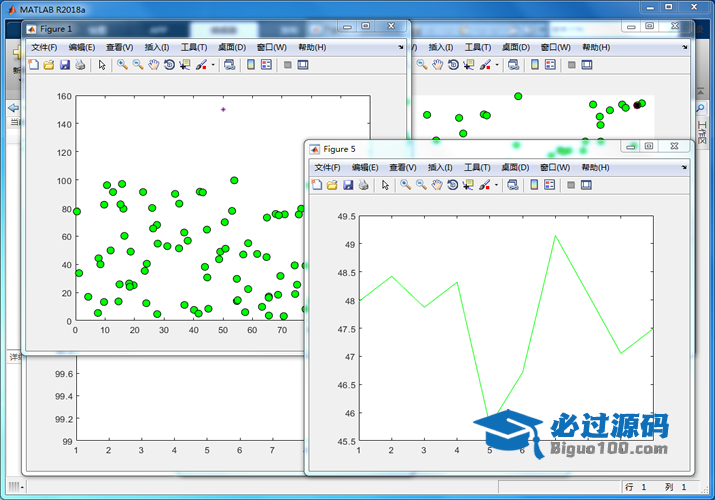Click New Figure icon in Figure 1 toolbar
The height and width of the screenshot is (500, 715).
tap(34, 65)
